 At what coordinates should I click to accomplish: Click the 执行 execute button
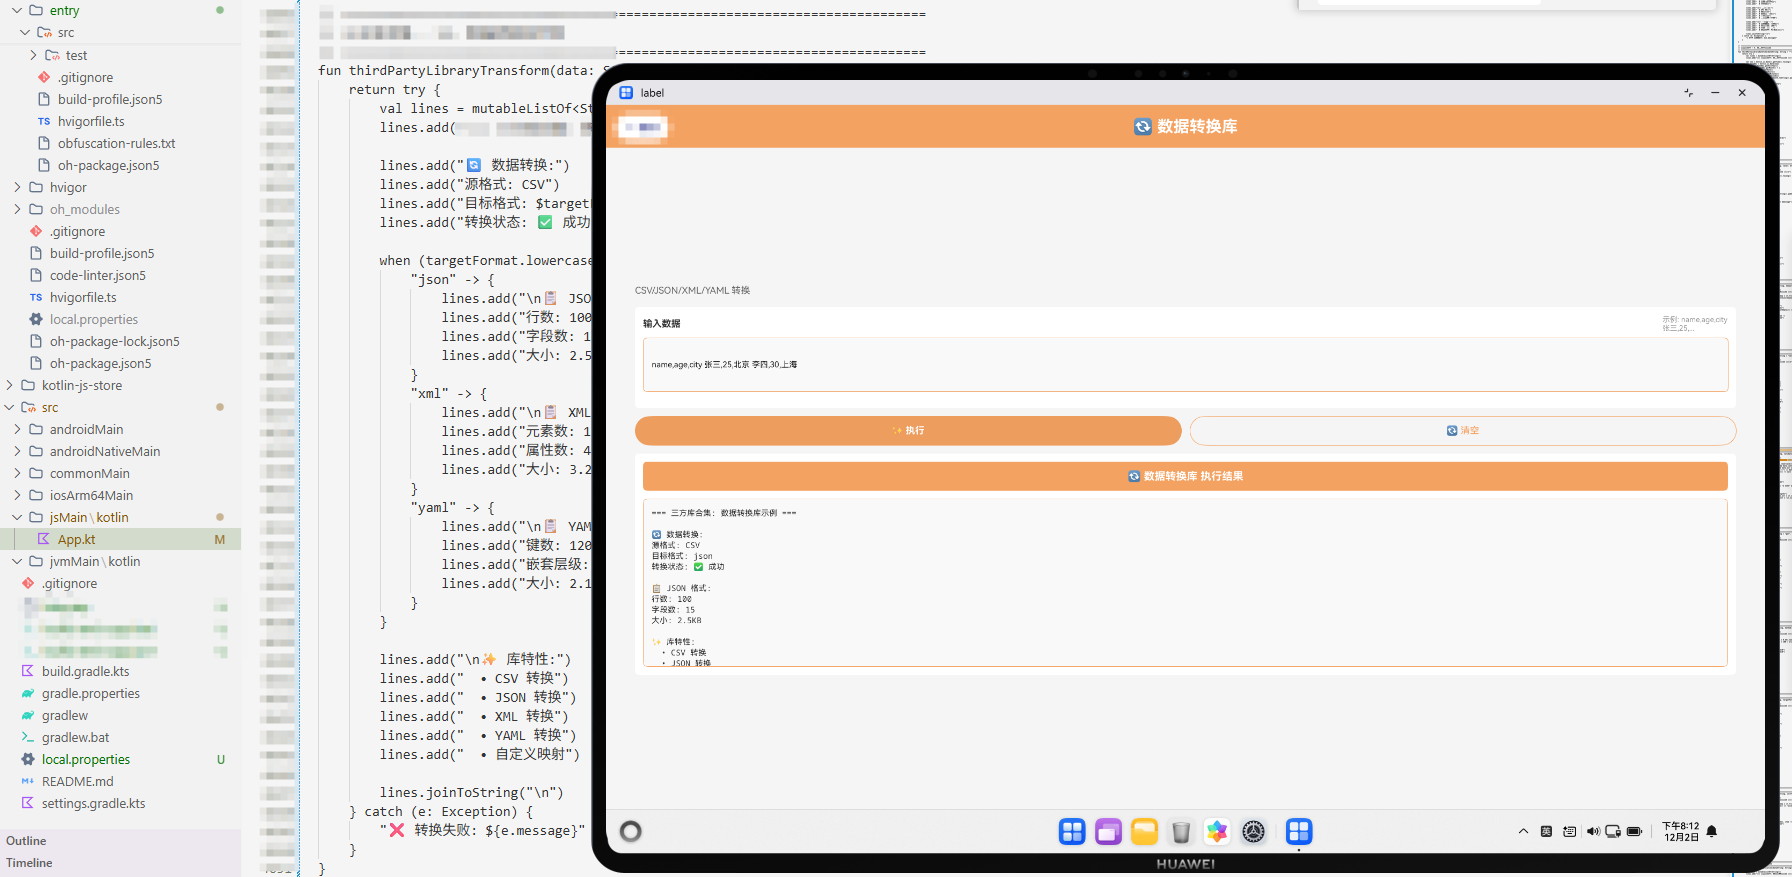[908, 430]
